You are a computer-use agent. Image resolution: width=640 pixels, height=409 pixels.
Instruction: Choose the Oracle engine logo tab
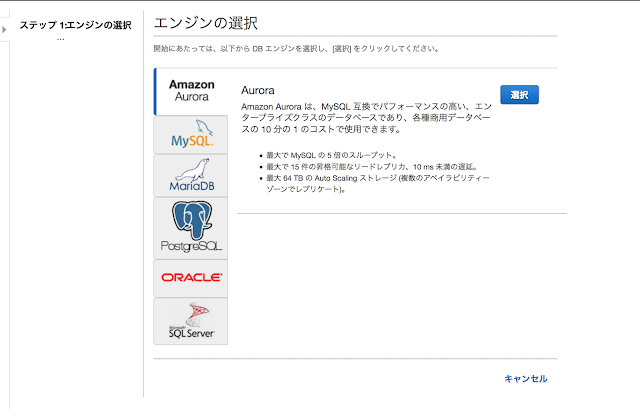pyautogui.click(x=191, y=278)
